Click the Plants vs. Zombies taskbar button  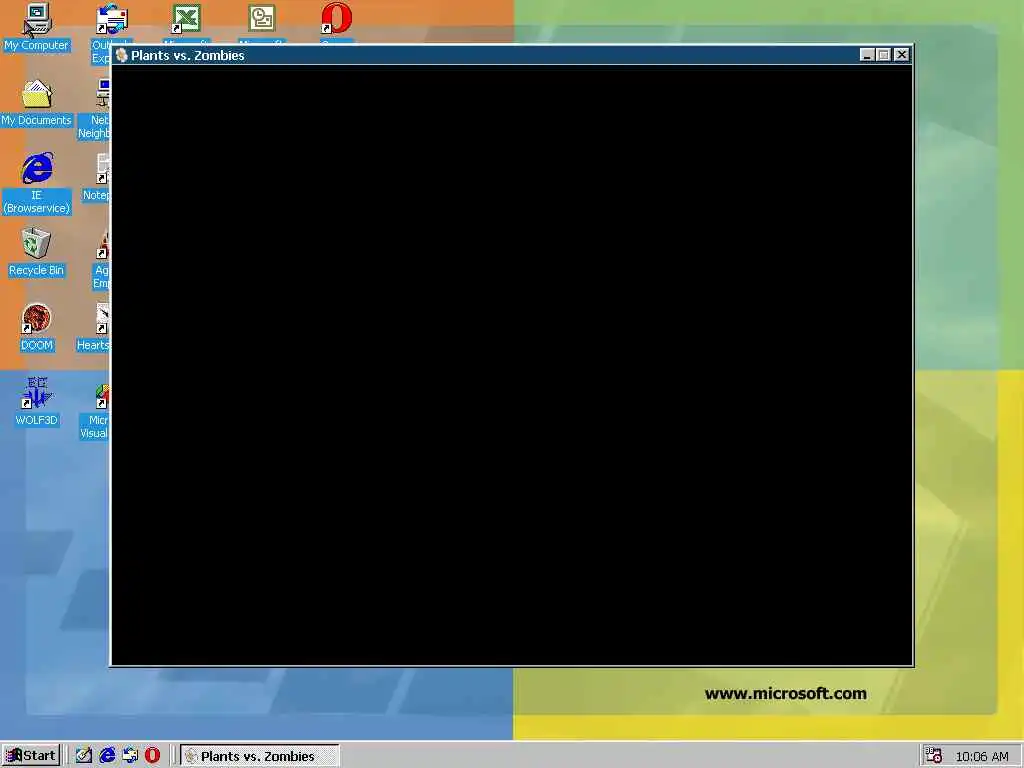pos(259,756)
